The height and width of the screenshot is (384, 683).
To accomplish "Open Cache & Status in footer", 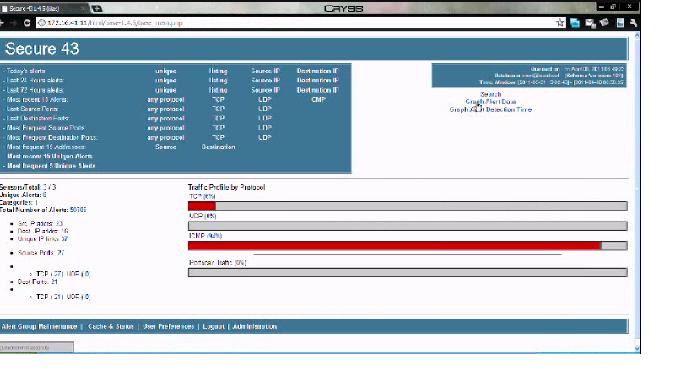I will [x=111, y=327].
